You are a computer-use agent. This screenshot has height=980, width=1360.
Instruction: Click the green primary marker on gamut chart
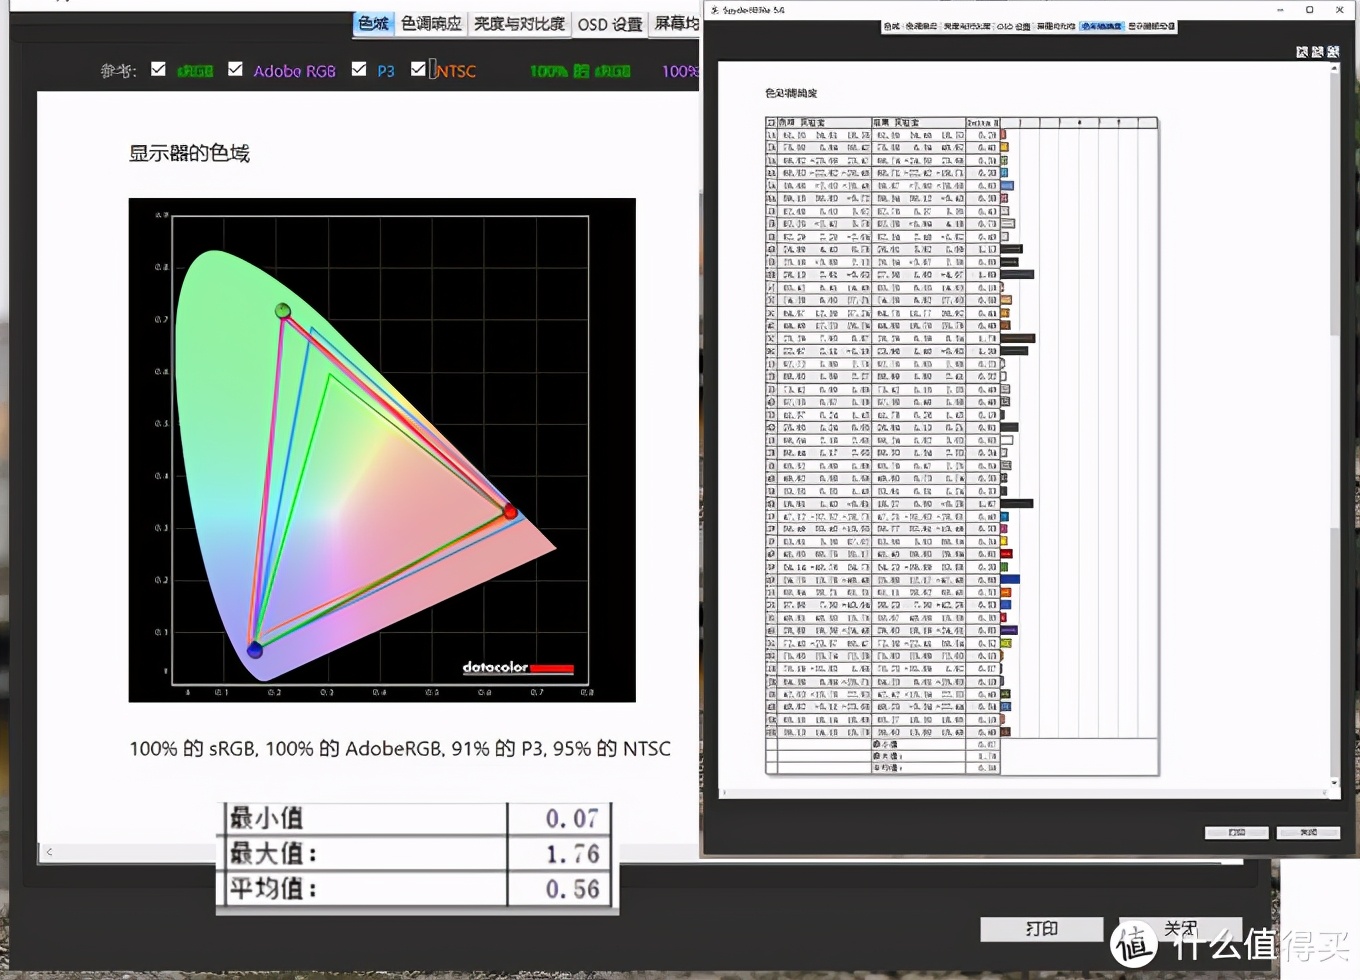click(x=283, y=311)
